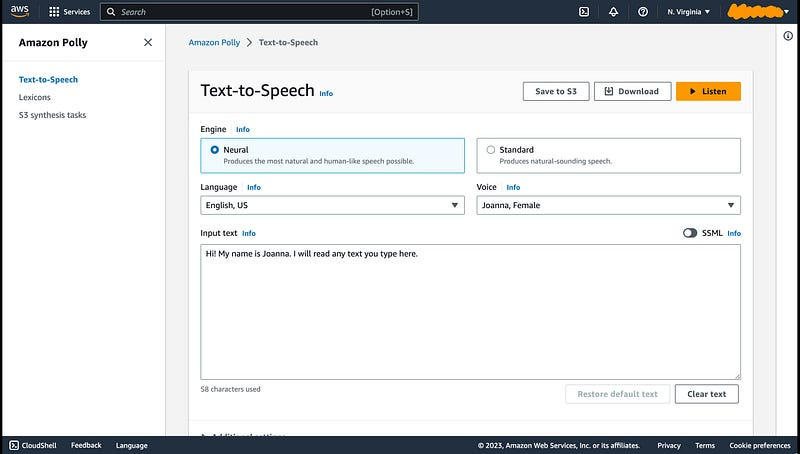The height and width of the screenshot is (454, 800).
Task: Click the AWS logo home icon
Action: pos(19,11)
